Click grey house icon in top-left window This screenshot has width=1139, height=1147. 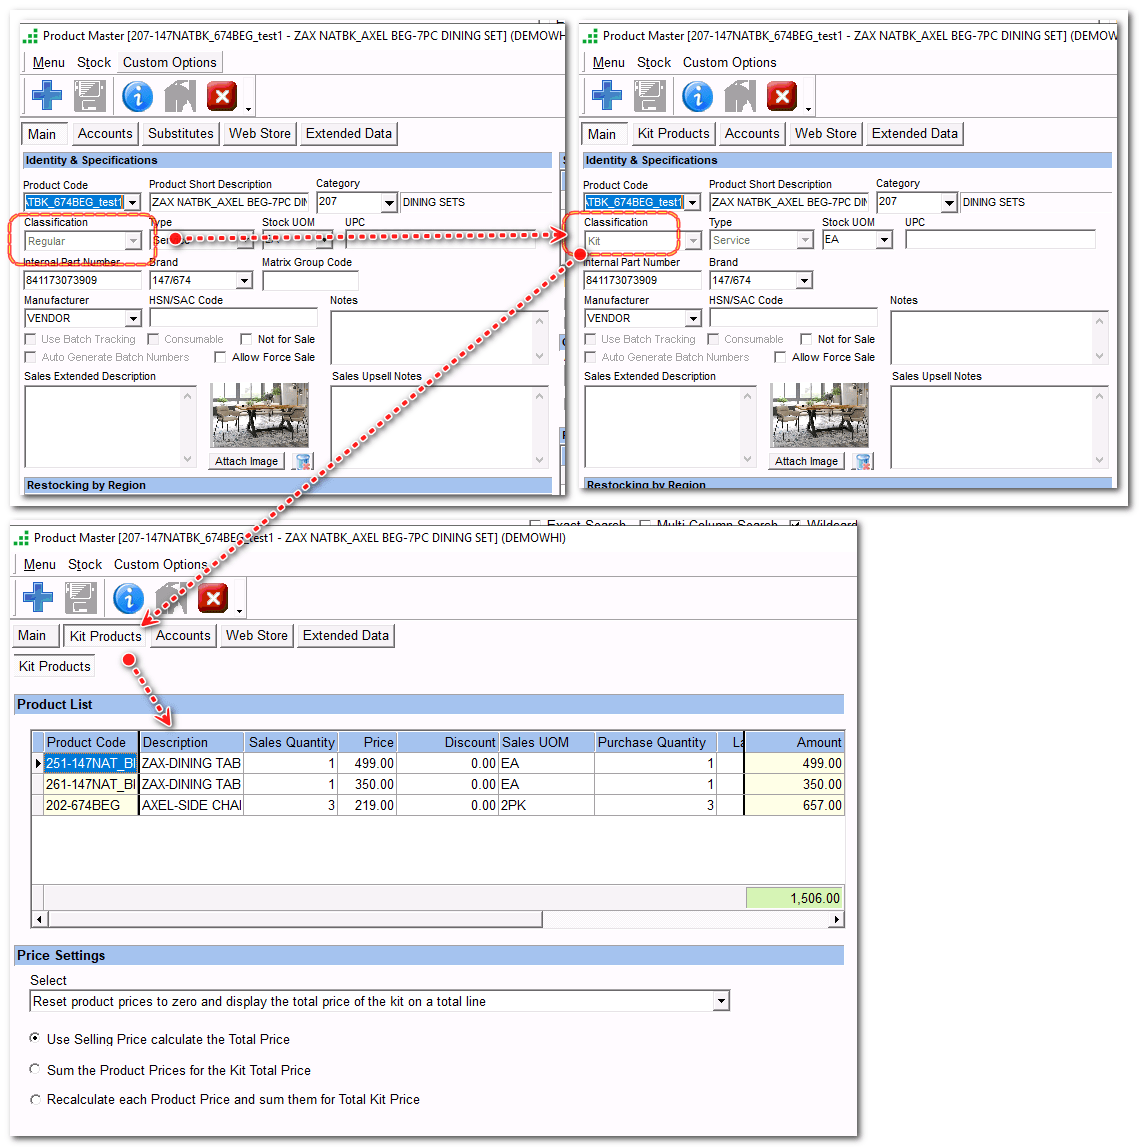click(180, 97)
